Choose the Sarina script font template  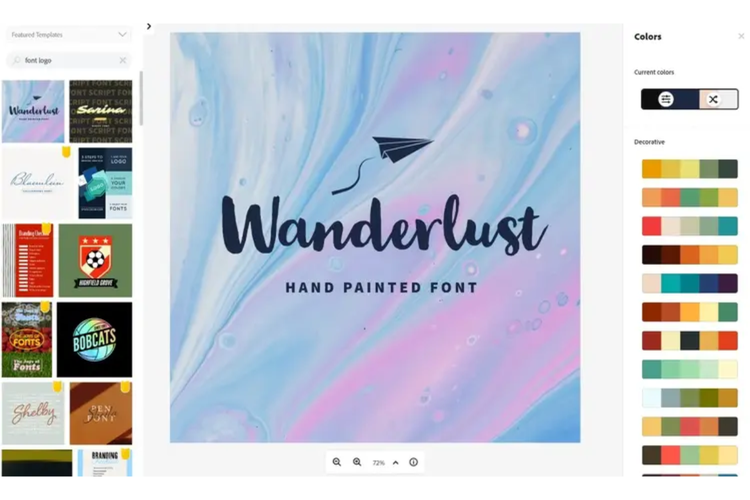point(100,111)
